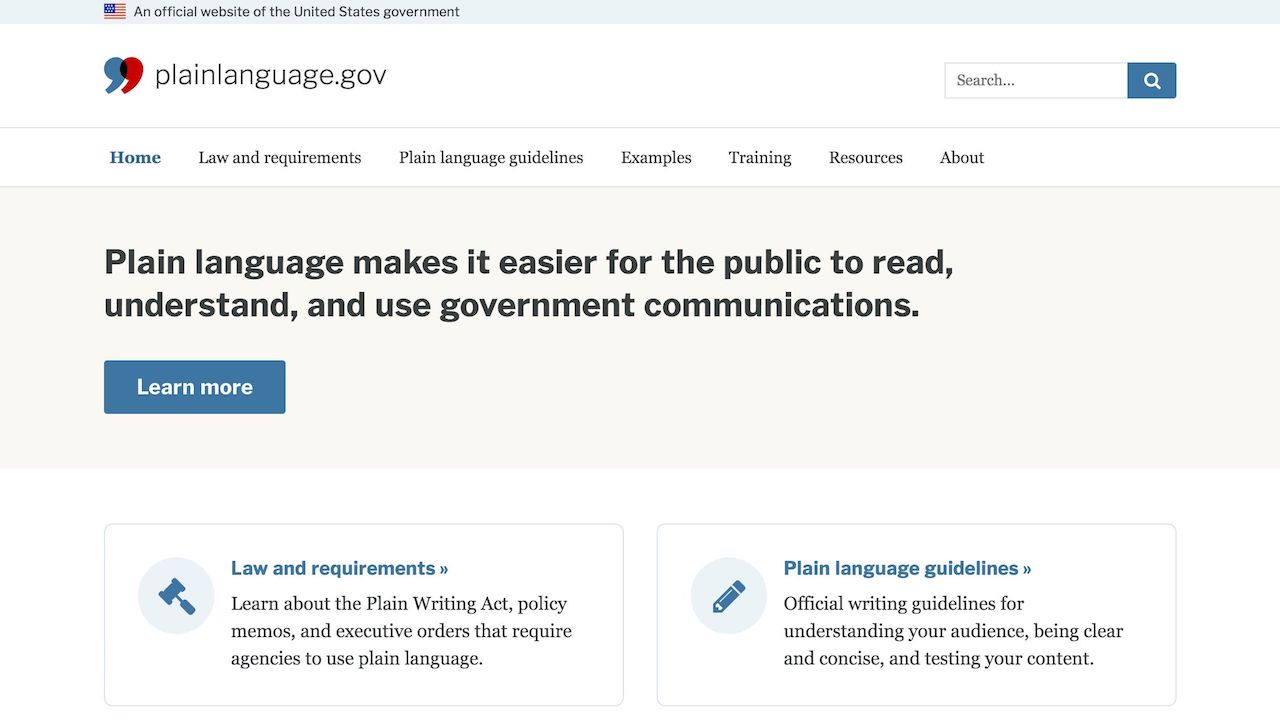Select Examples from the navigation bar
This screenshot has height=720, width=1280.
click(656, 158)
